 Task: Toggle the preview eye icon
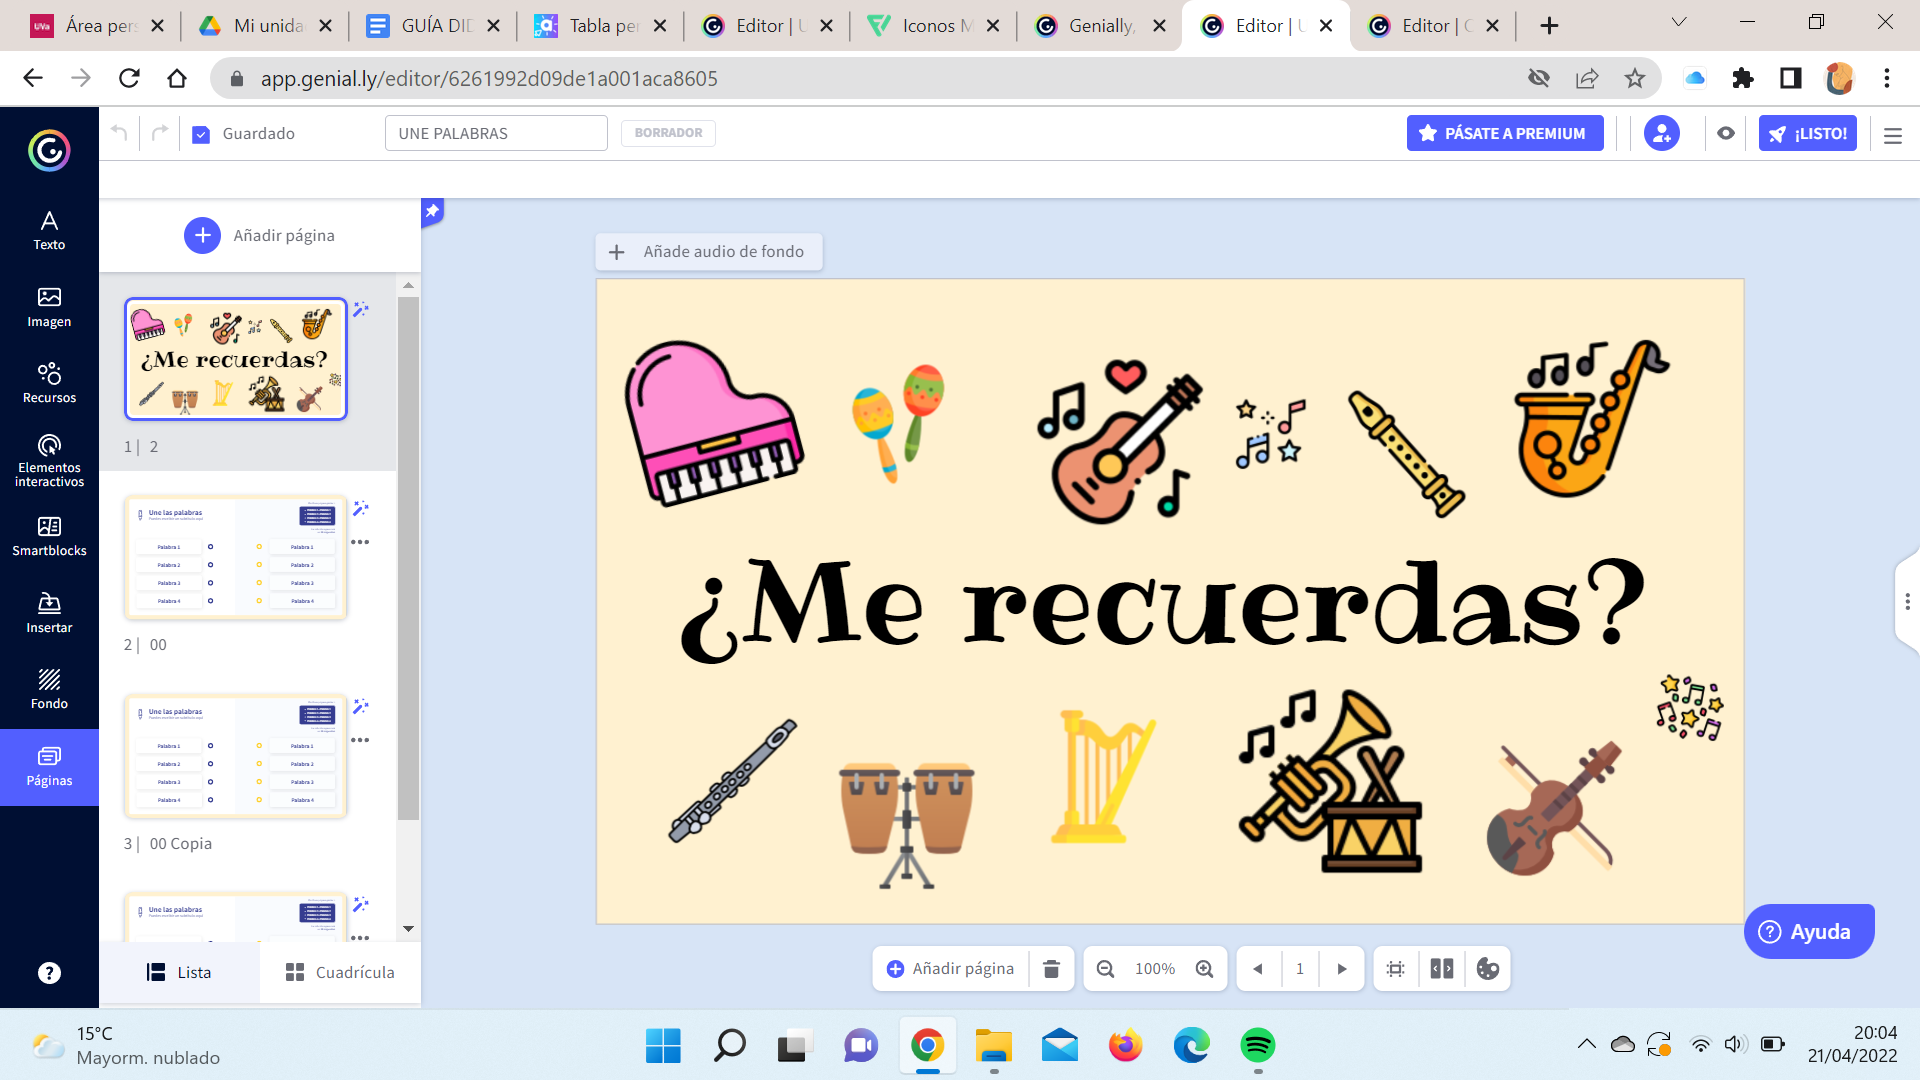[1726, 133]
